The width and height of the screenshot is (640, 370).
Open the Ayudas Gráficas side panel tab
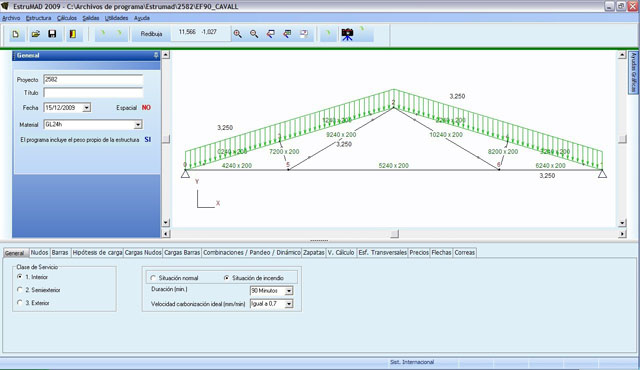(633, 72)
